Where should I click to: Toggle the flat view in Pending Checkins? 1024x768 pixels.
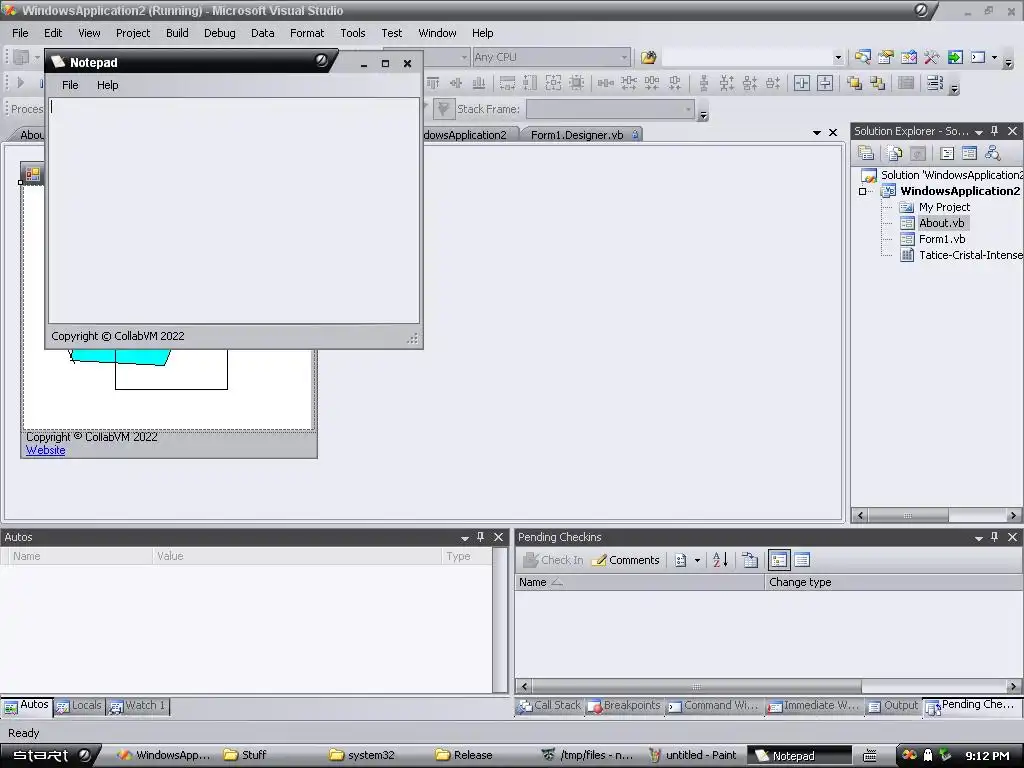click(802, 560)
